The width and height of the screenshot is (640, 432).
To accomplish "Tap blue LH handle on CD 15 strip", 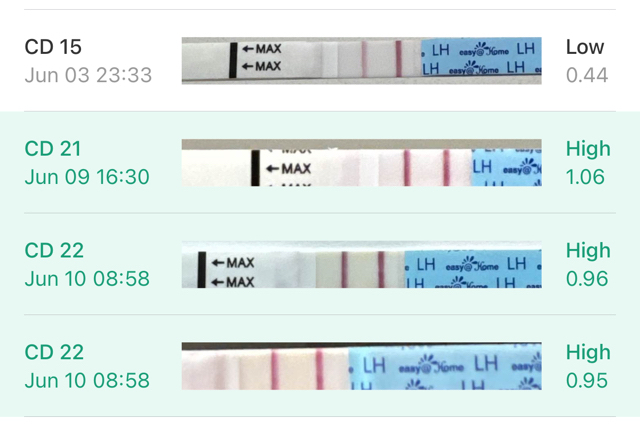I will (481, 58).
